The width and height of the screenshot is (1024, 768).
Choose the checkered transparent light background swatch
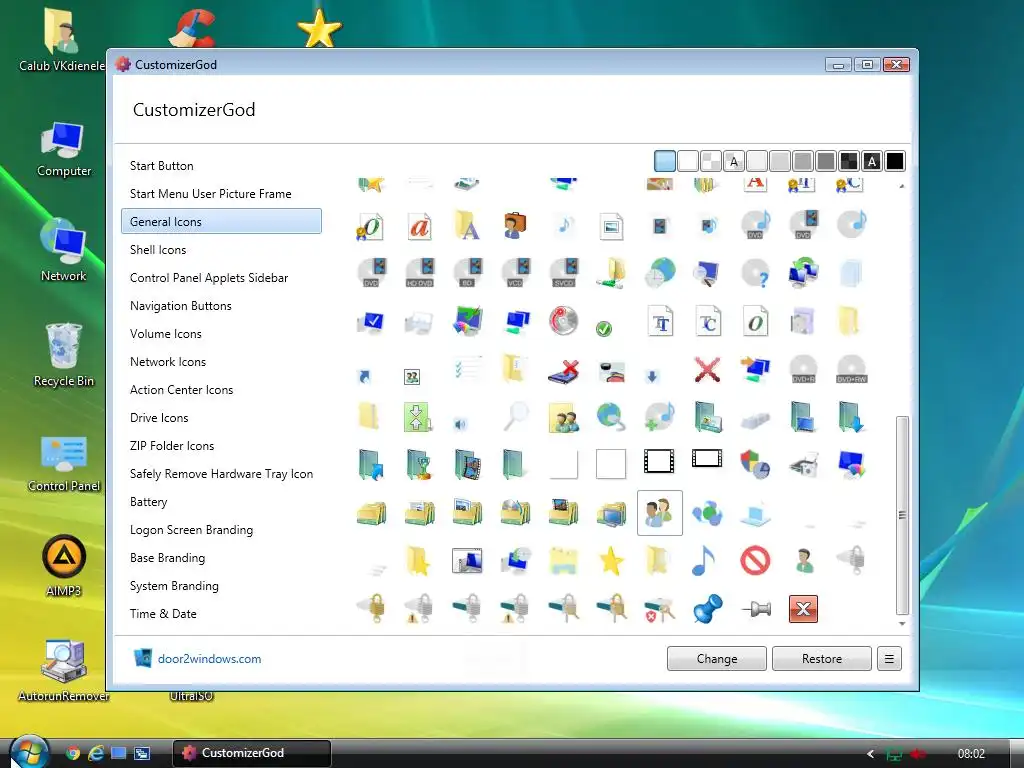(x=711, y=161)
